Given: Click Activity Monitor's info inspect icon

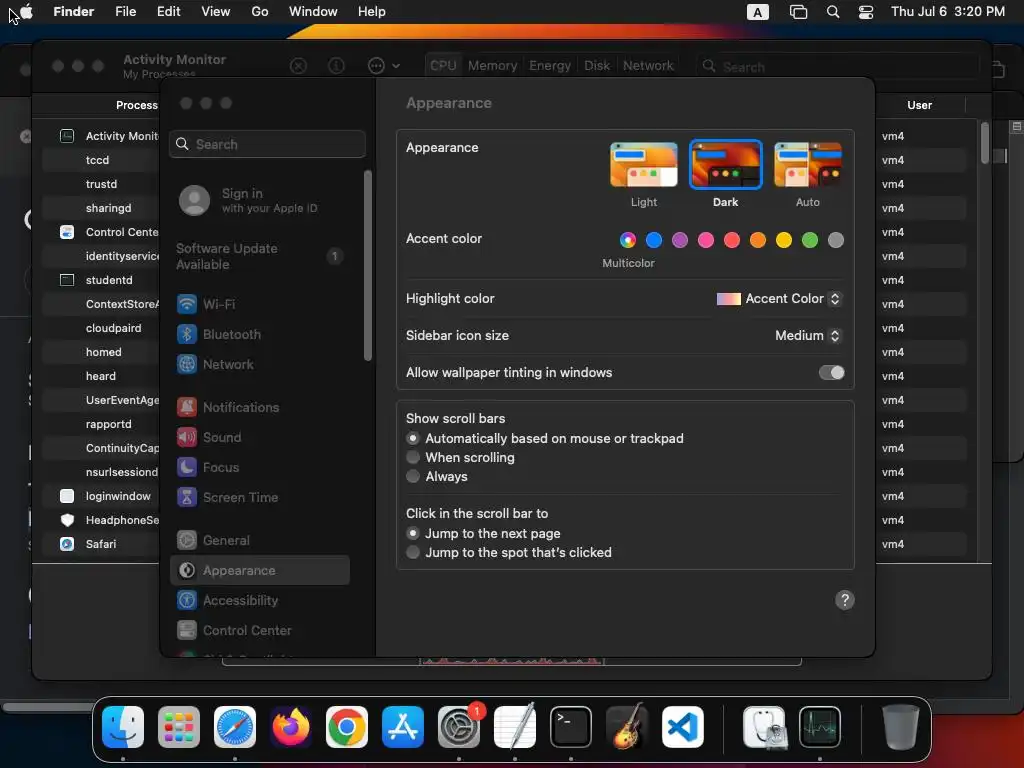Looking at the screenshot, I should coord(336,66).
